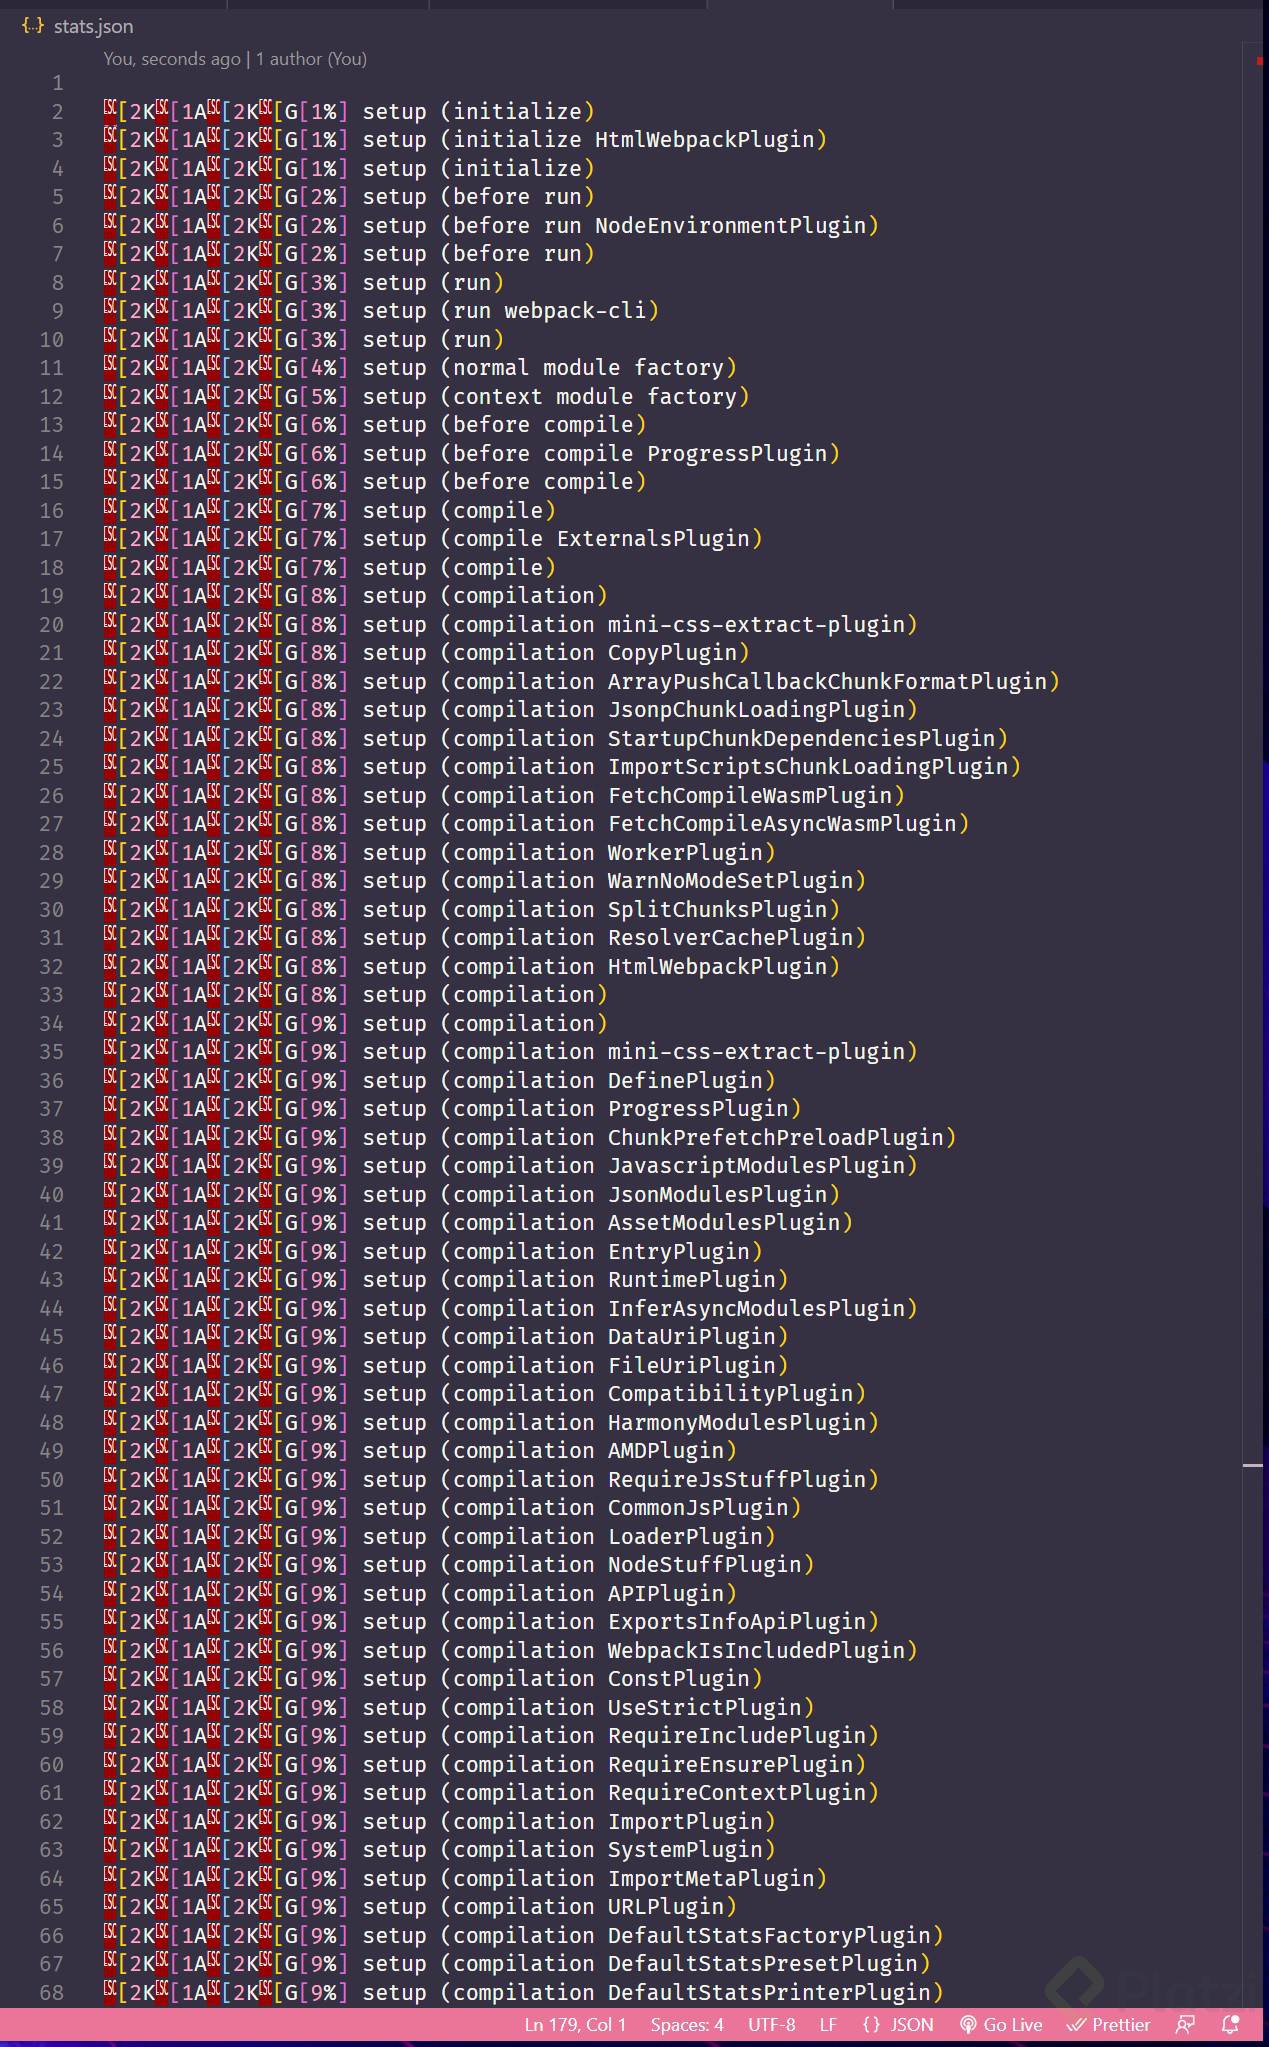
Task: Click the "ResolverCachePlugin" line
Action: [x=485, y=938]
